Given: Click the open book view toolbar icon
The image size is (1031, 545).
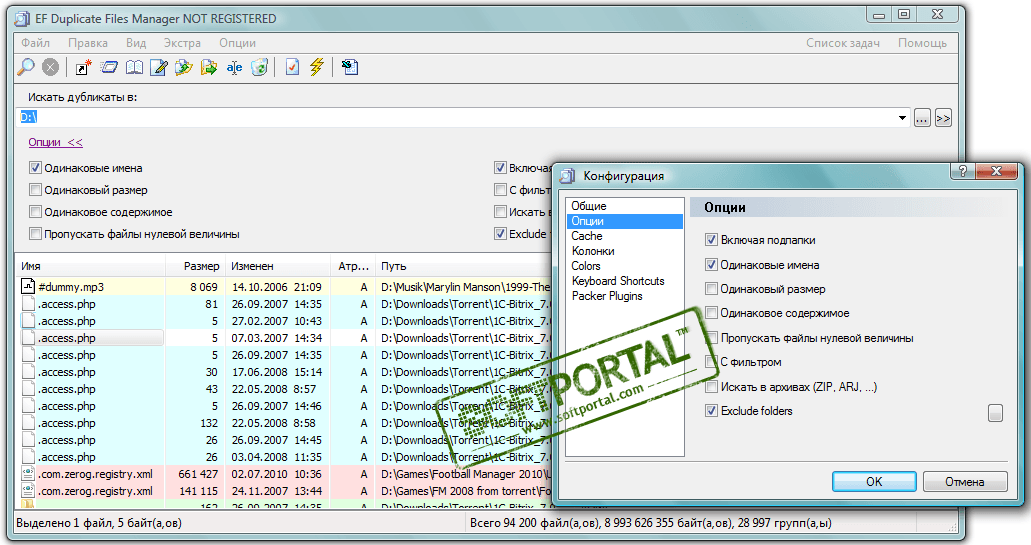Looking at the screenshot, I should 134,67.
